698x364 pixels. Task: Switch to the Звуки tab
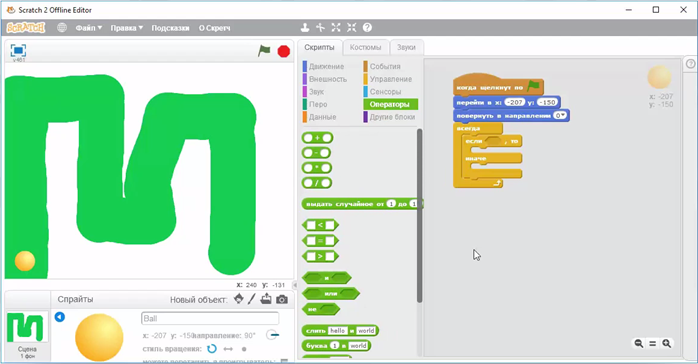pyautogui.click(x=406, y=47)
